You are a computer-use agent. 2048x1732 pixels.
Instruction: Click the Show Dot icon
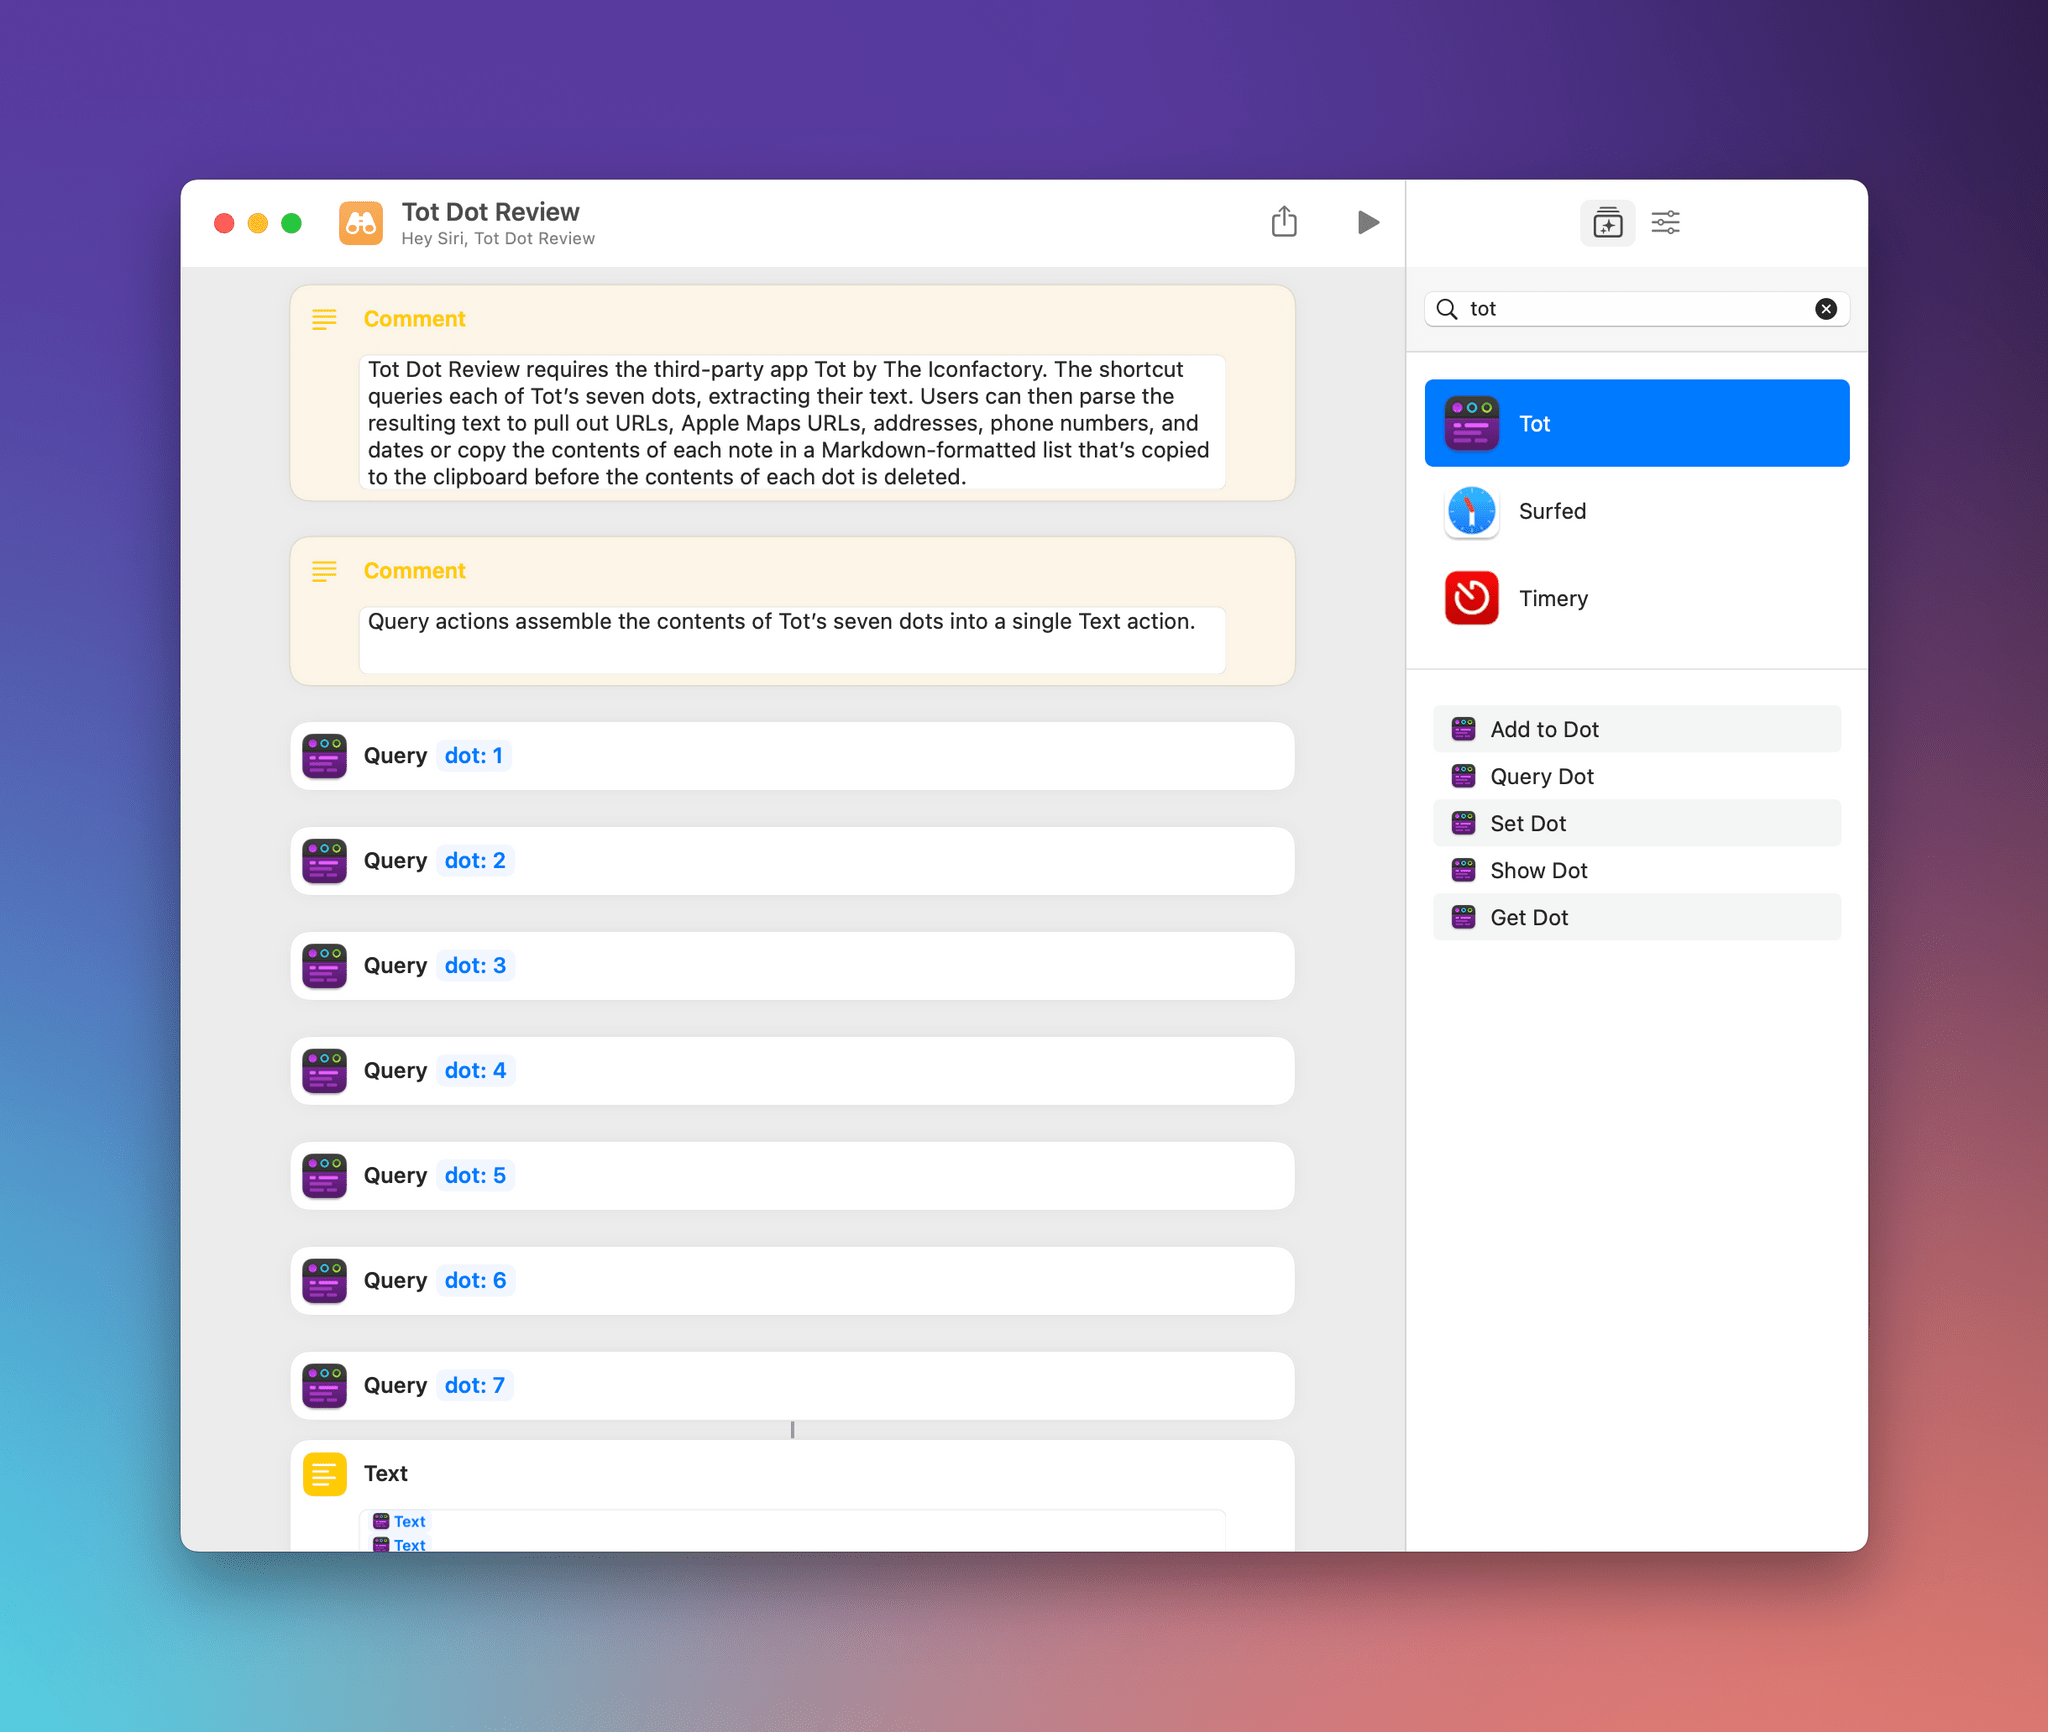coord(1463,870)
